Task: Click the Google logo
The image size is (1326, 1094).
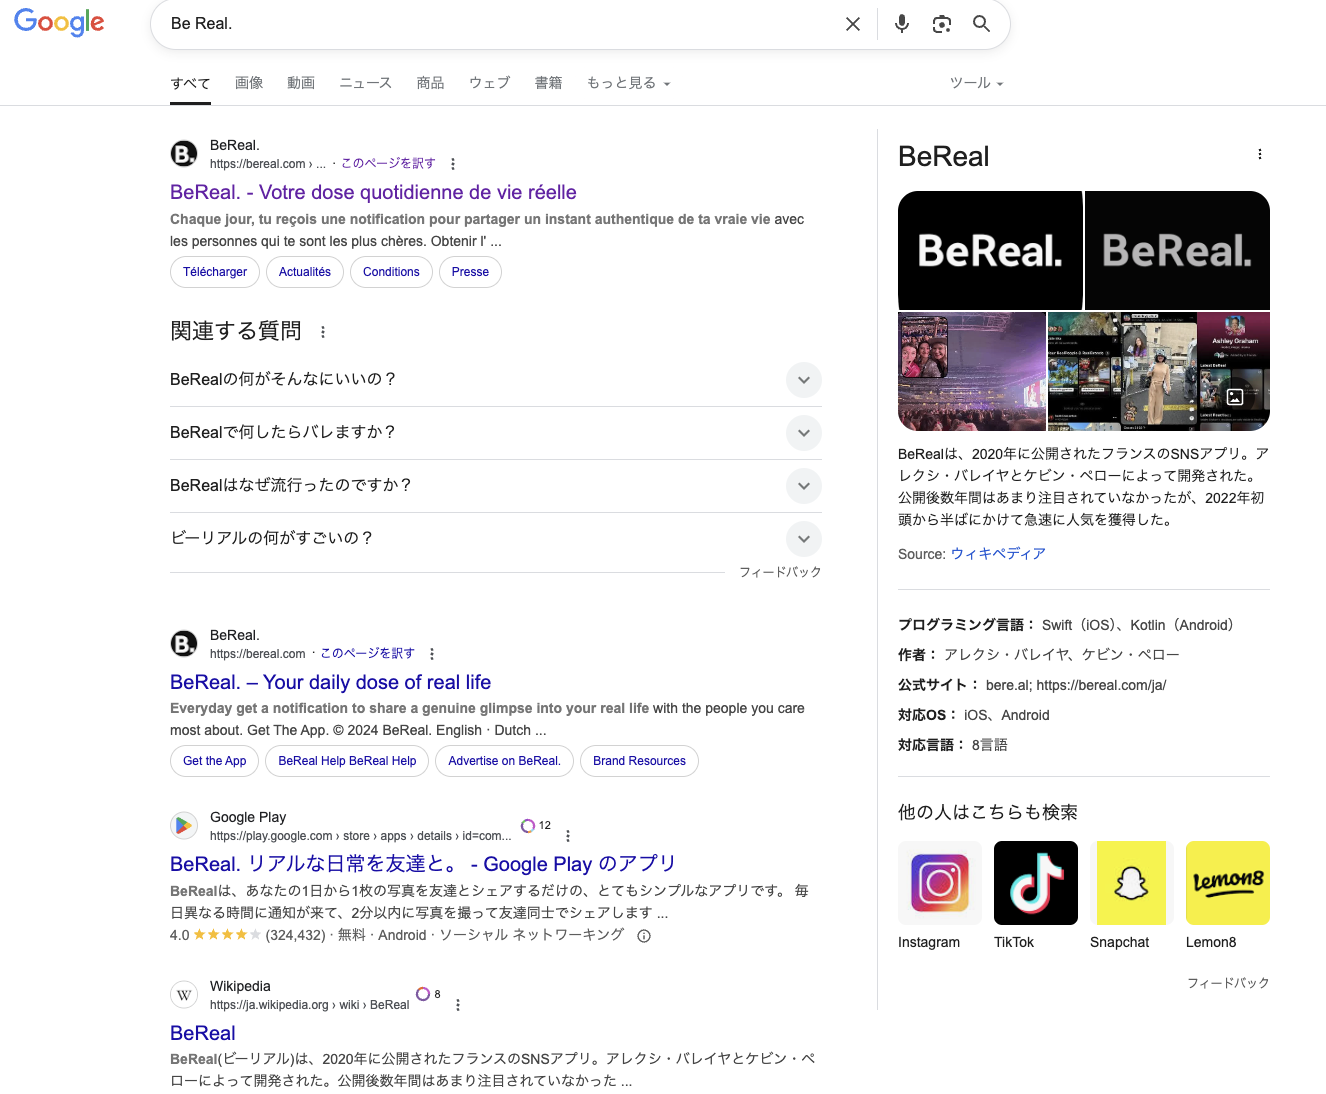Action: tap(59, 22)
